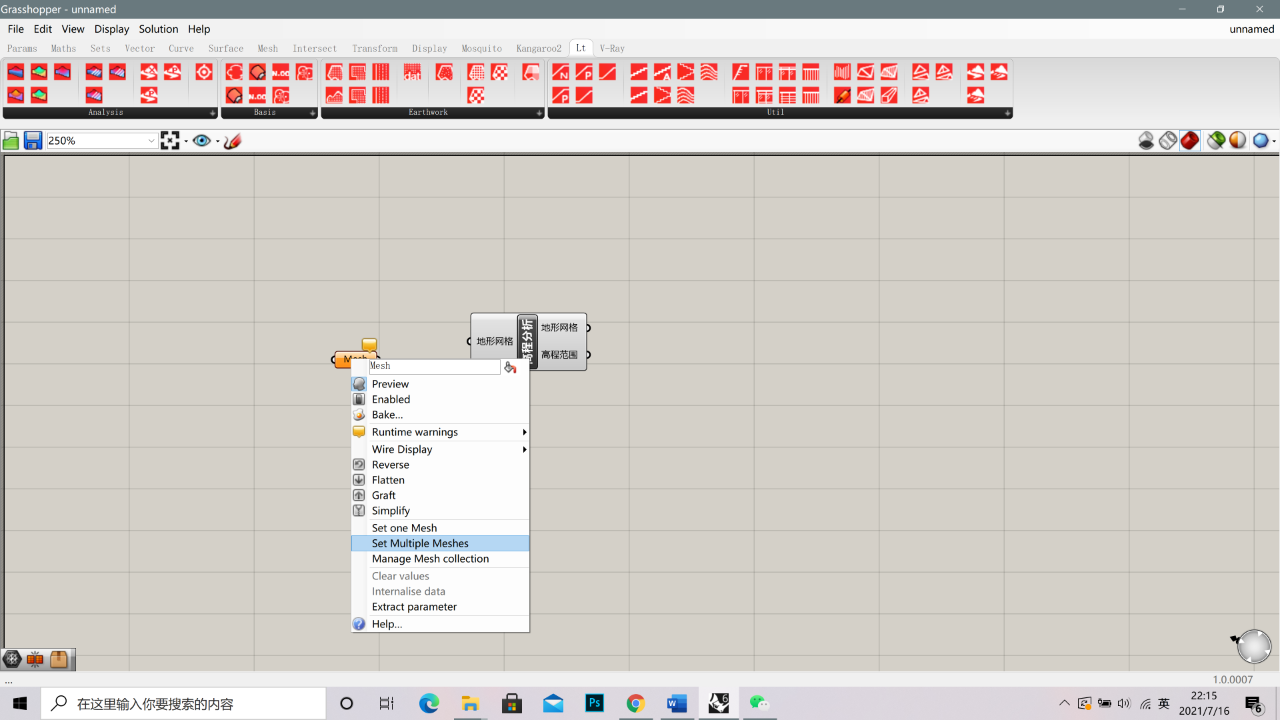Image resolution: width=1280 pixels, height=720 pixels.
Task: Open a file with the green folder icon
Action: coord(11,141)
